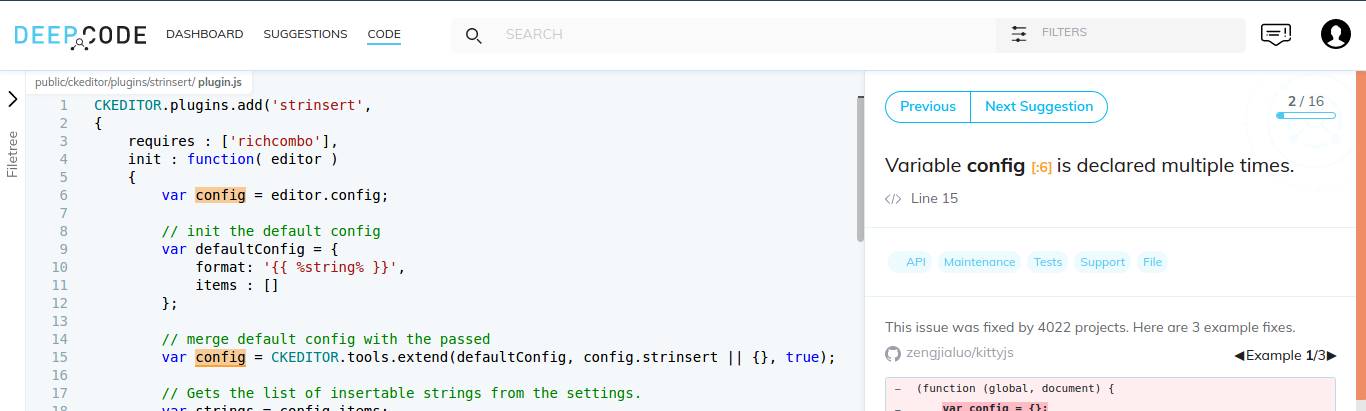Screen dimensions: 1366x411
Task: Click the 'var defaultConfig = {' code line
Action: [x=250, y=249]
